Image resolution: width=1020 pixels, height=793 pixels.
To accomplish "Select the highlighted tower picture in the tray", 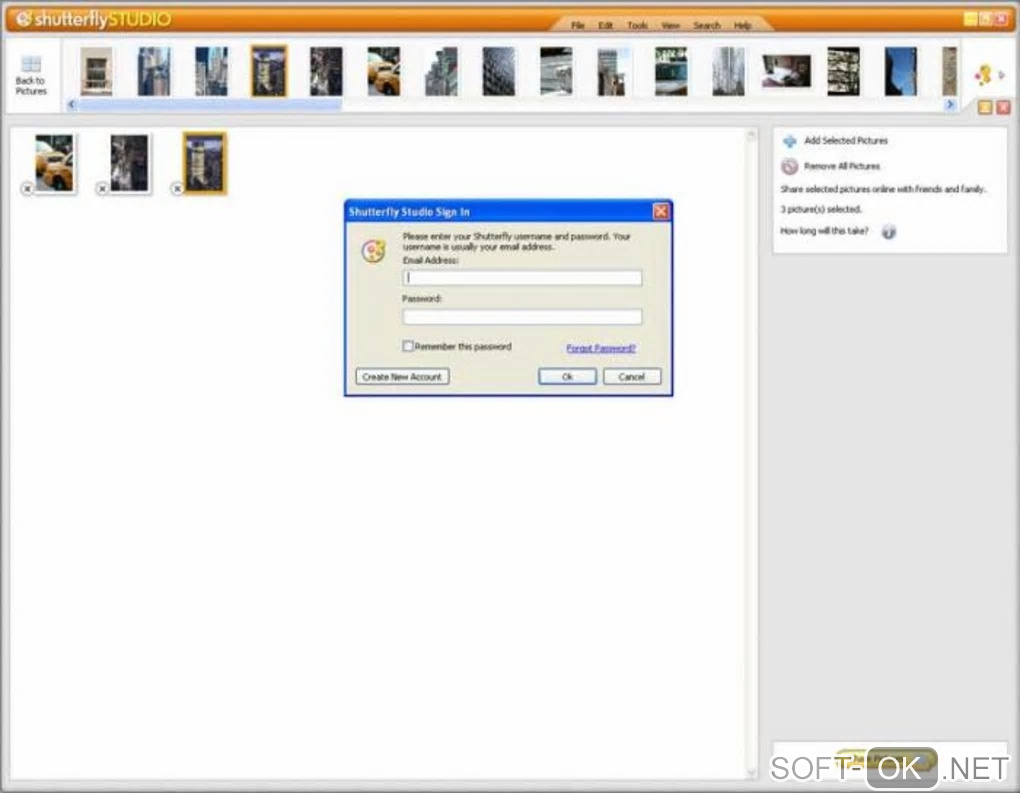I will (205, 163).
